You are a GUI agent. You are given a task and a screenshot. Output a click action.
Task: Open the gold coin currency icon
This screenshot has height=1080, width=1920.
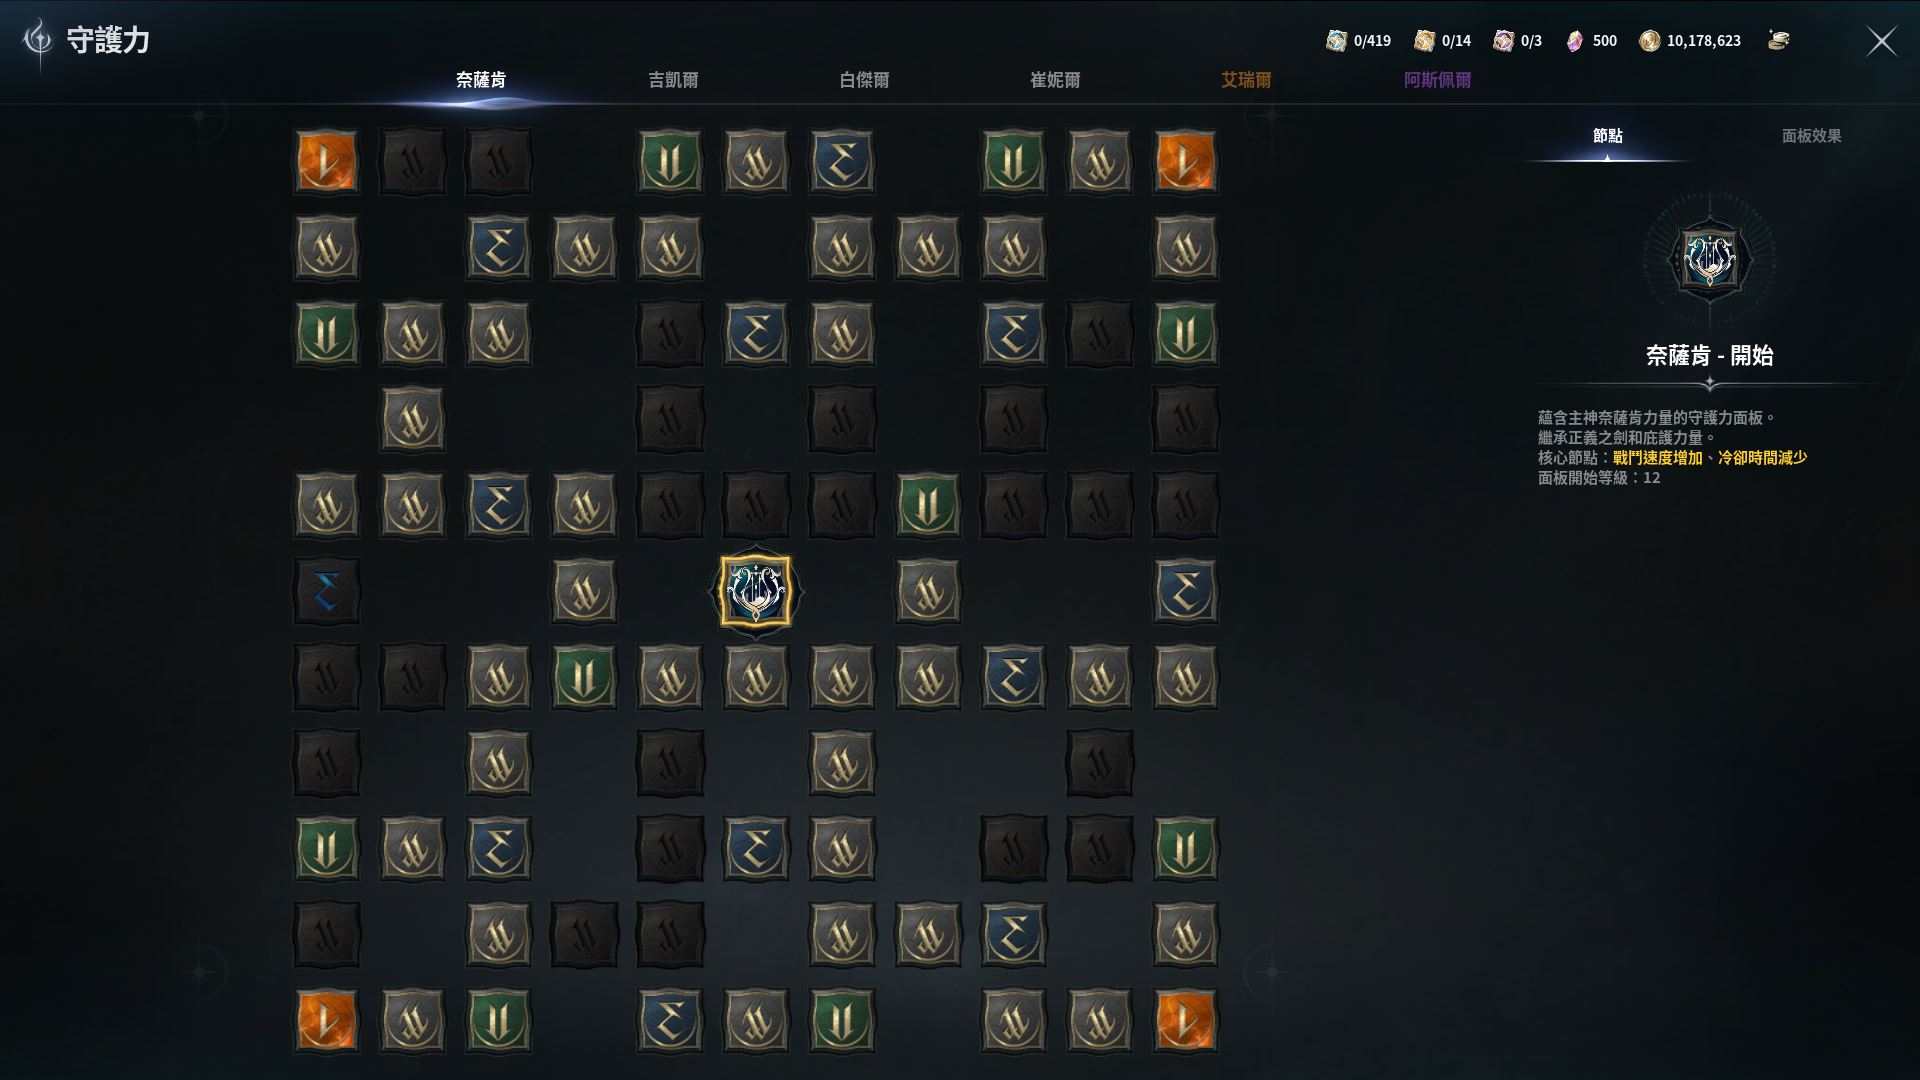(x=1650, y=40)
